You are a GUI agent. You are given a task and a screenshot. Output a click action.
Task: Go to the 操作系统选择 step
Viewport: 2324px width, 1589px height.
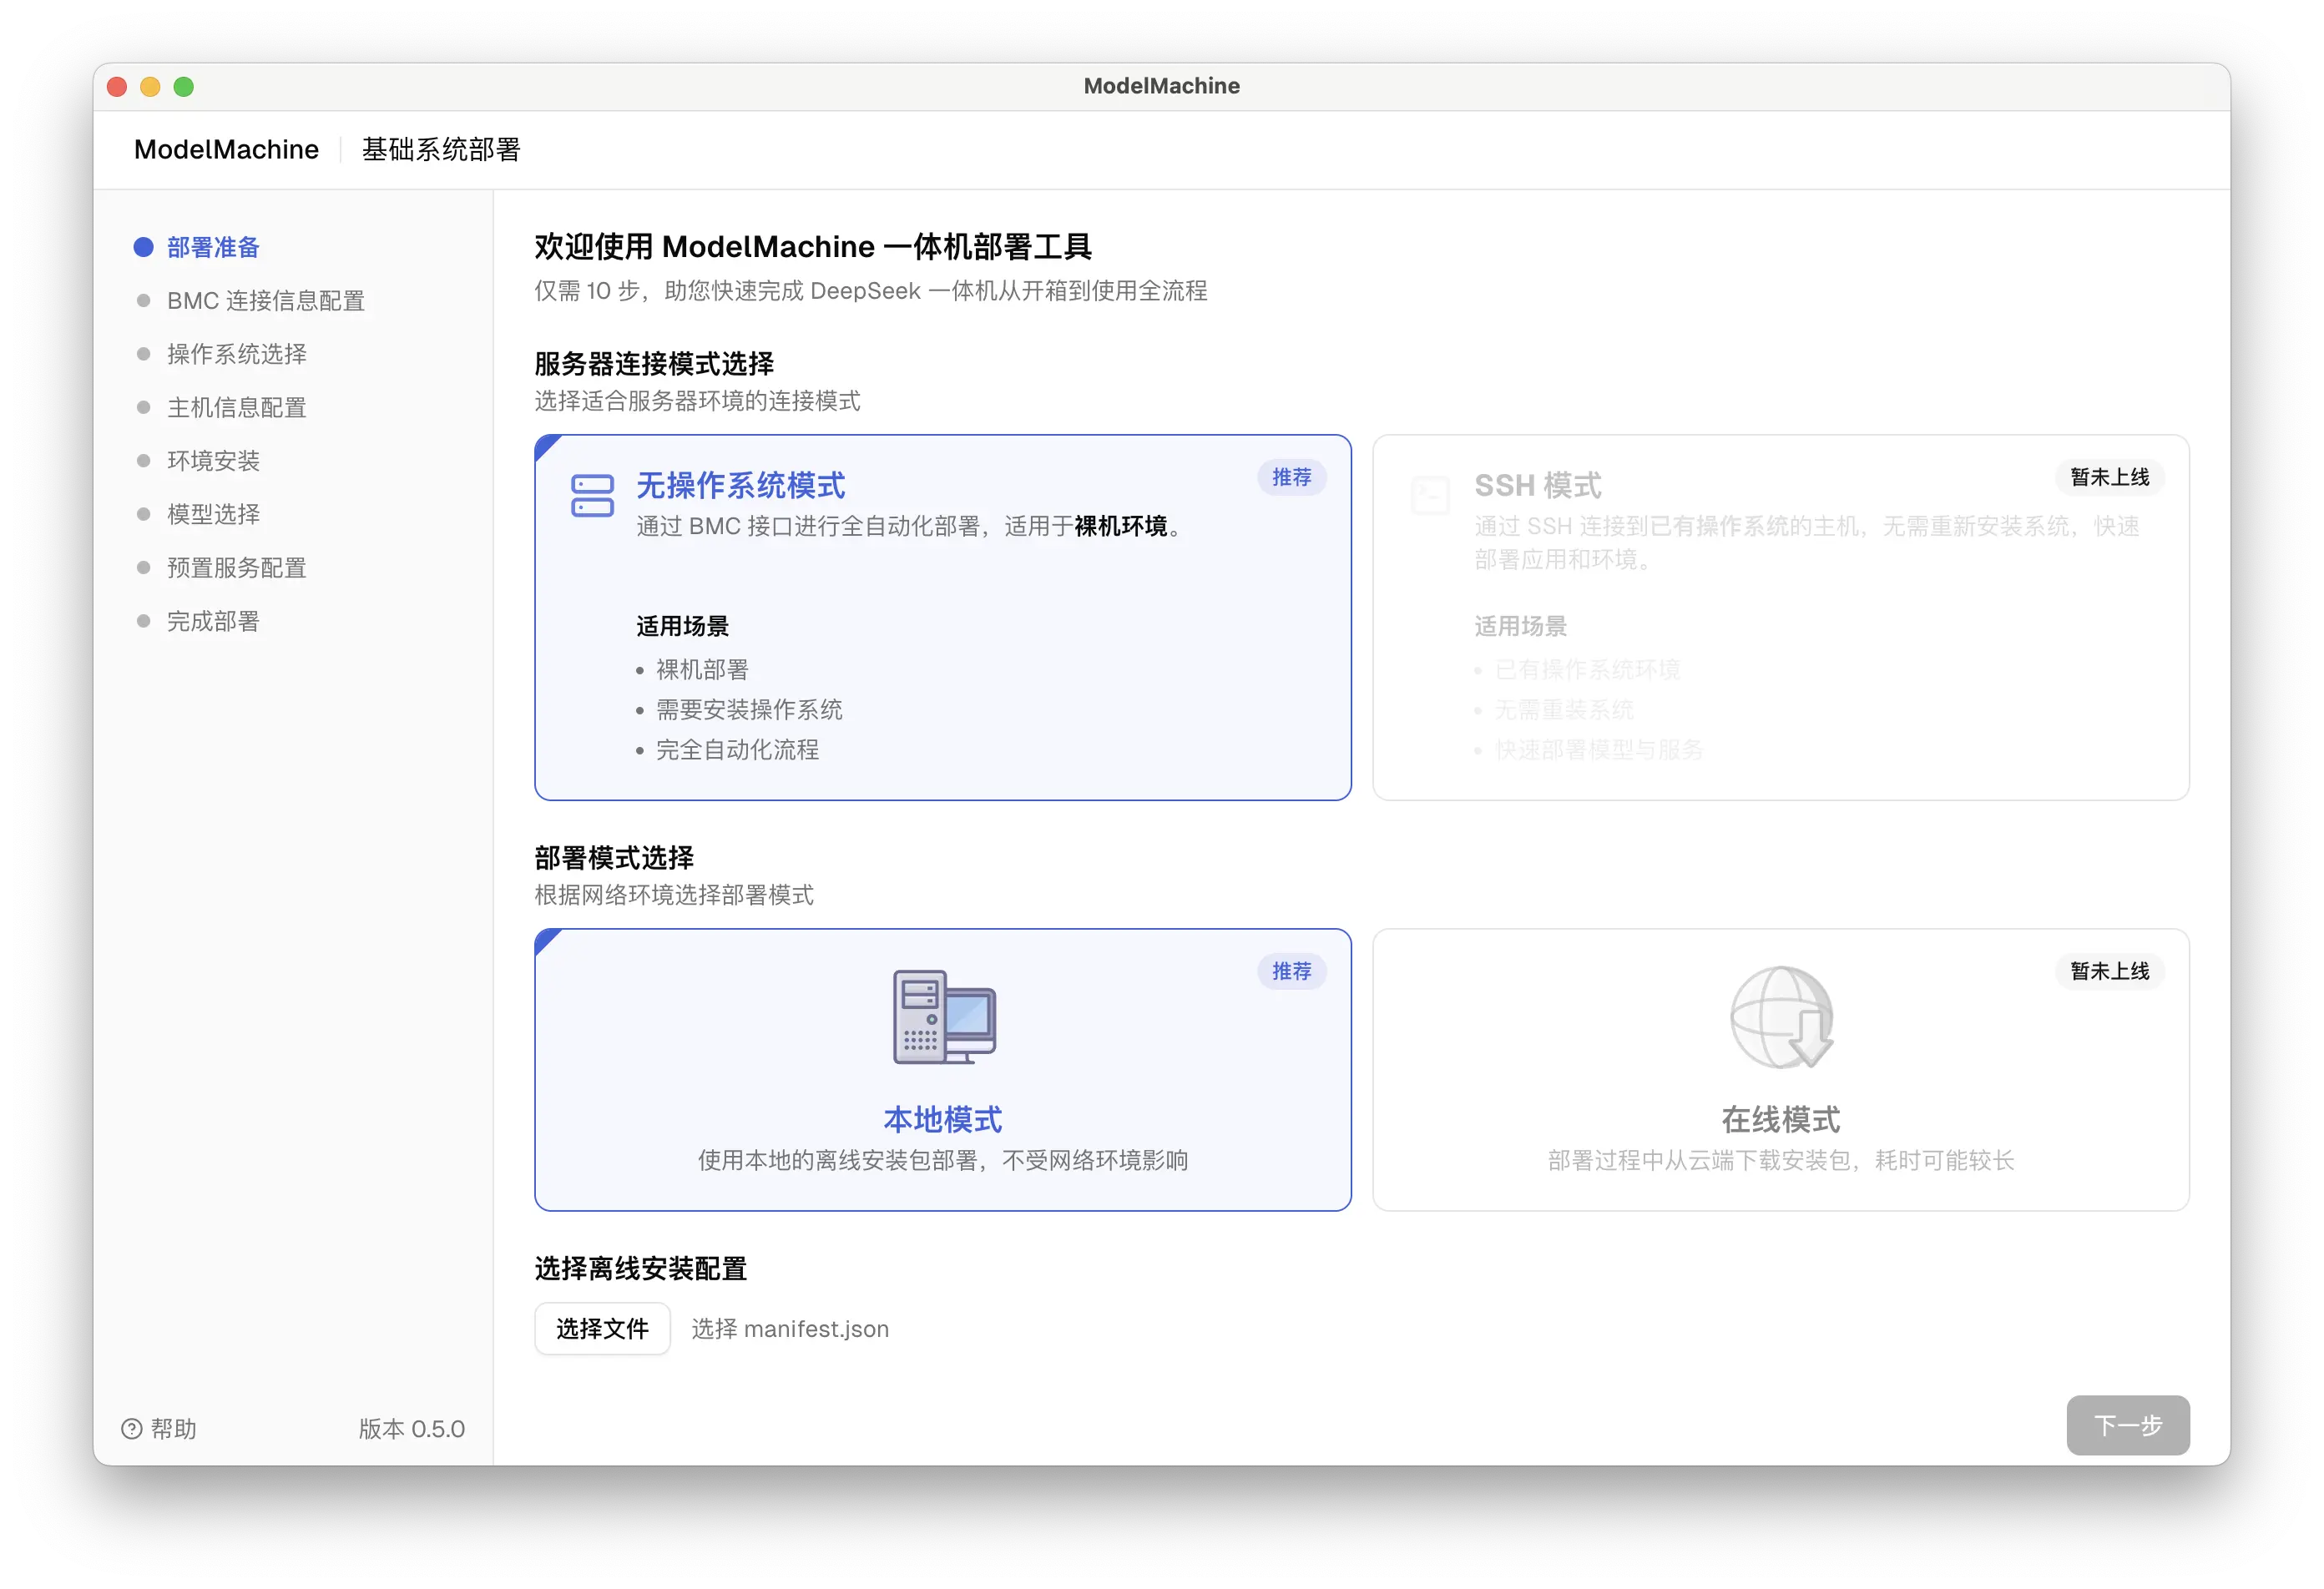tap(236, 354)
